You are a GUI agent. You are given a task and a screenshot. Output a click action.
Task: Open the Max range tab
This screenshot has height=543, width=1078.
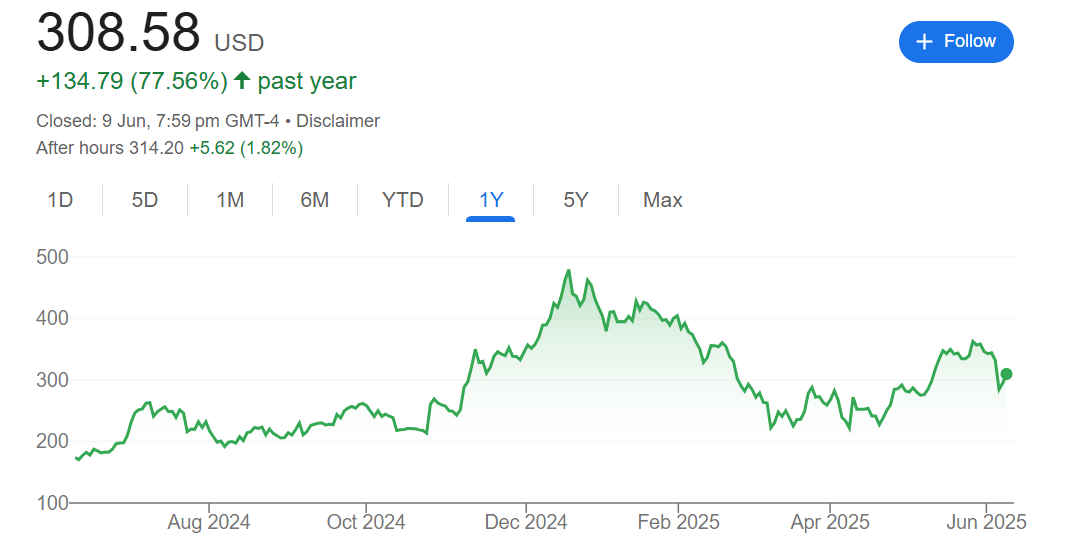(x=663, y=200)
